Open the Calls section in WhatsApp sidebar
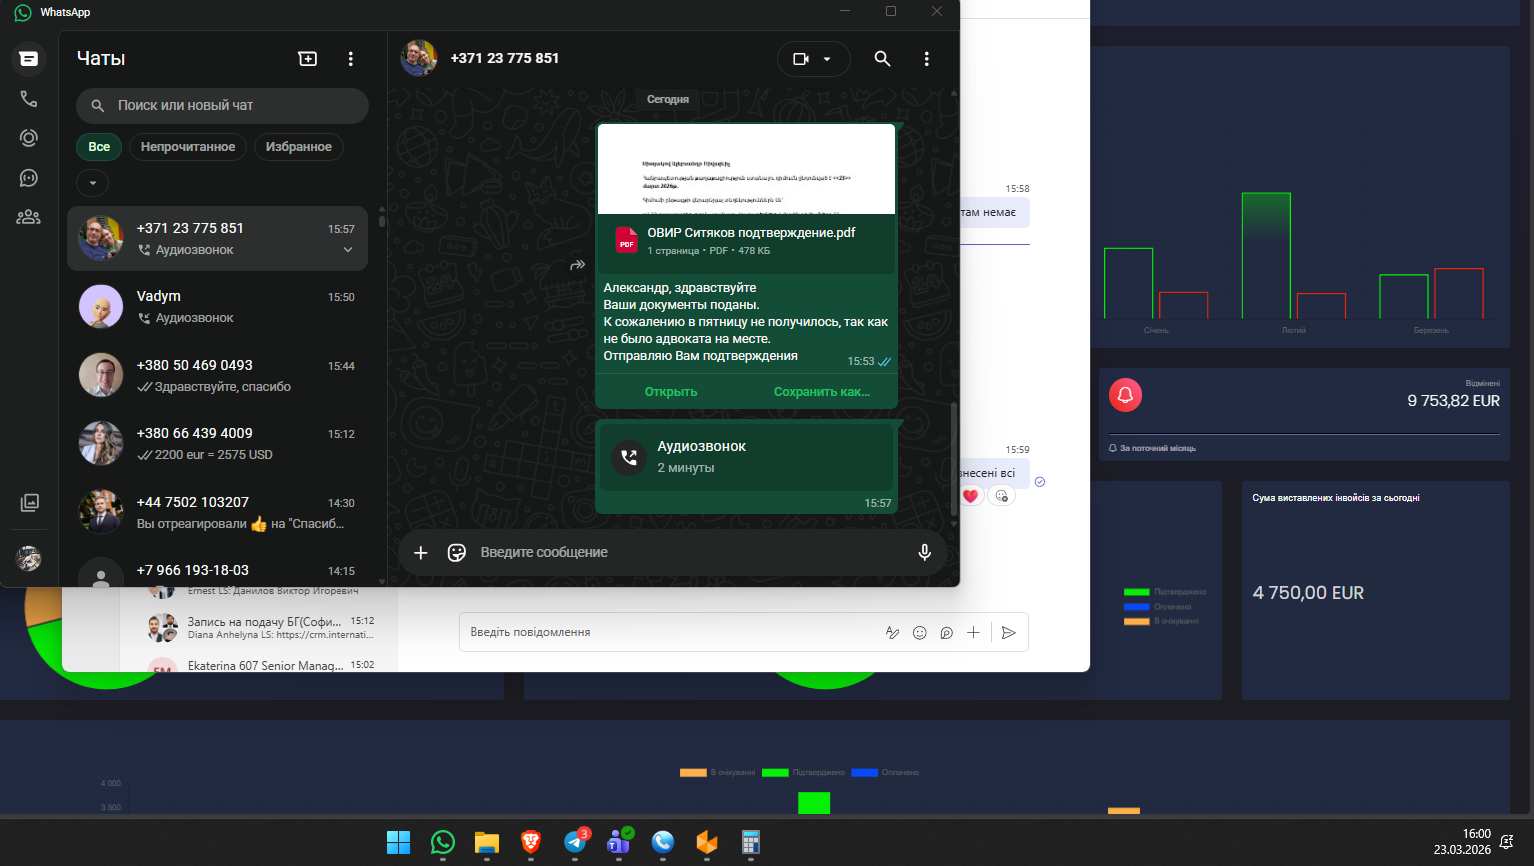This screenshot has height=866, width=1534. click(x=29, y=99)
